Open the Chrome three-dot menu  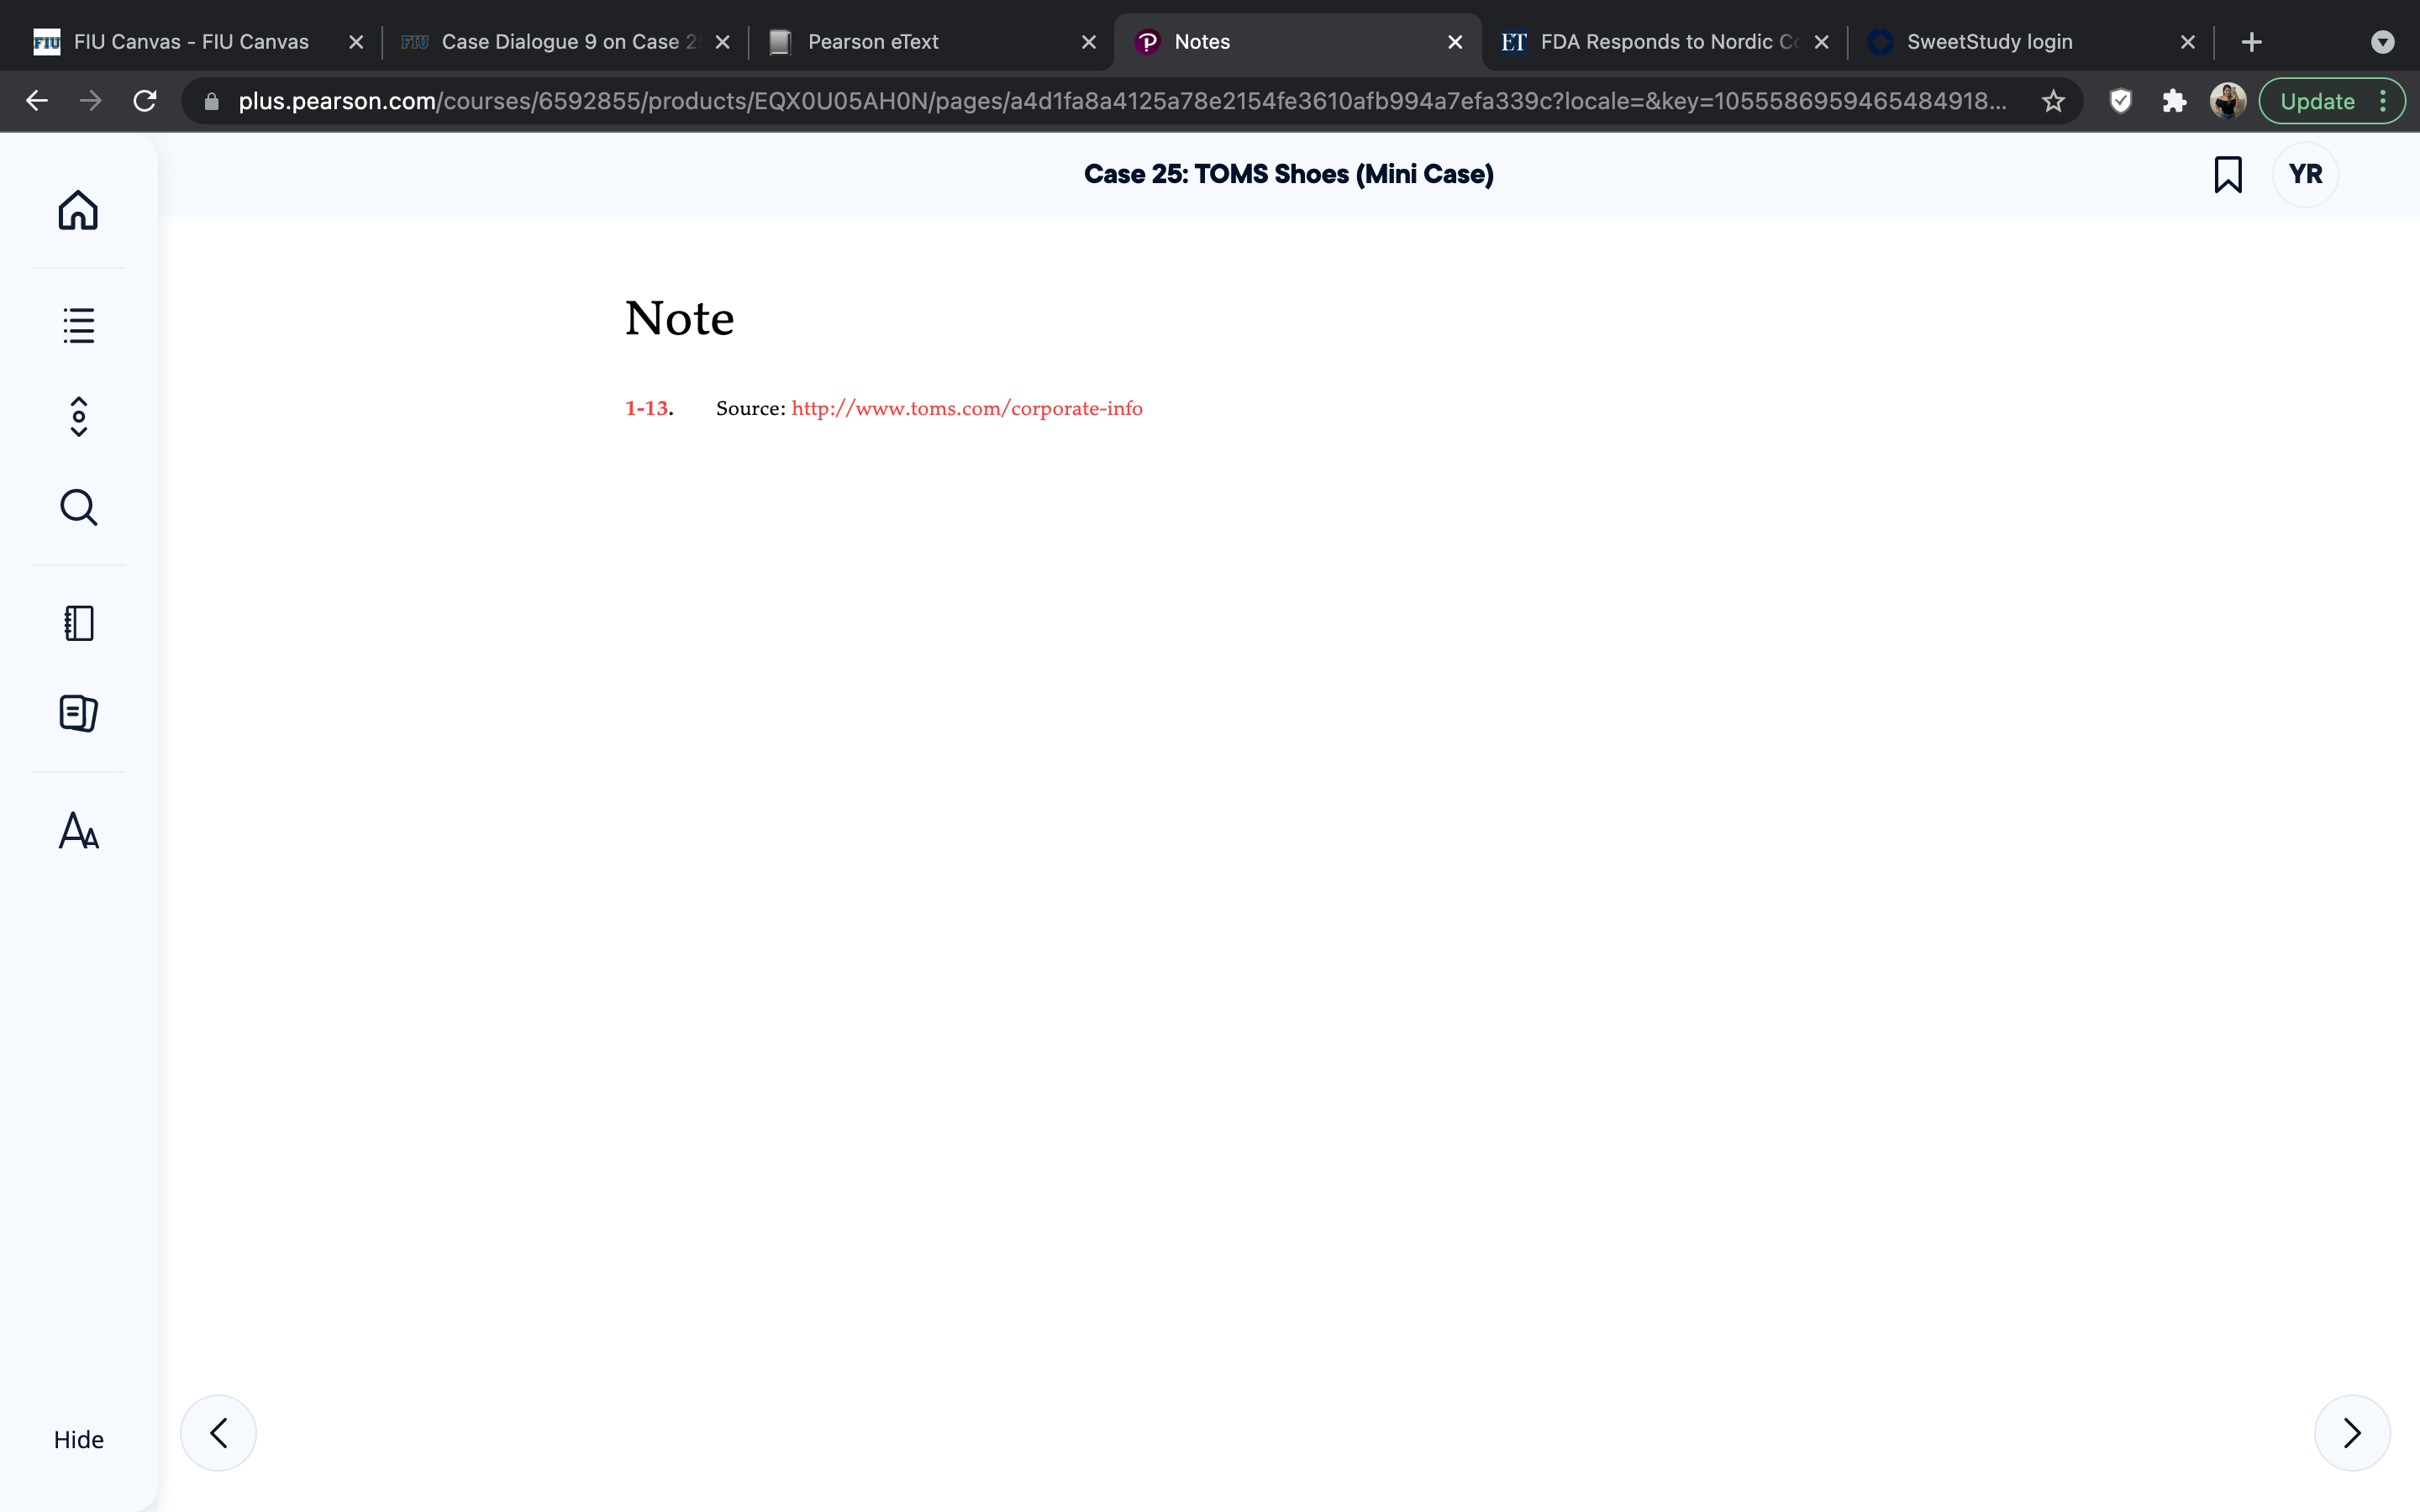[x=2384, y=101]
